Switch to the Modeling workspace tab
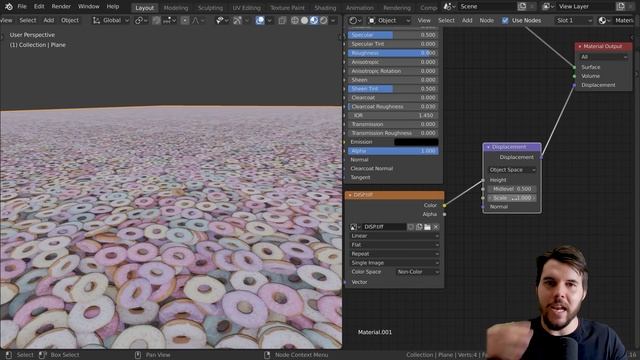640x360 pixels. point(176,8)
